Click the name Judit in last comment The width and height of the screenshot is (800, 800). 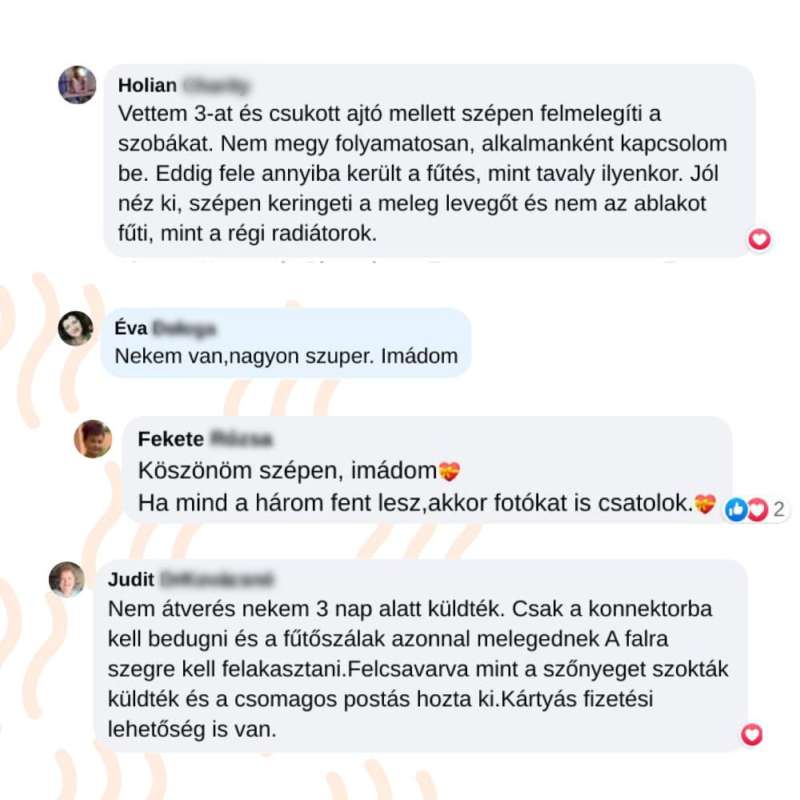tap(131, 579)
